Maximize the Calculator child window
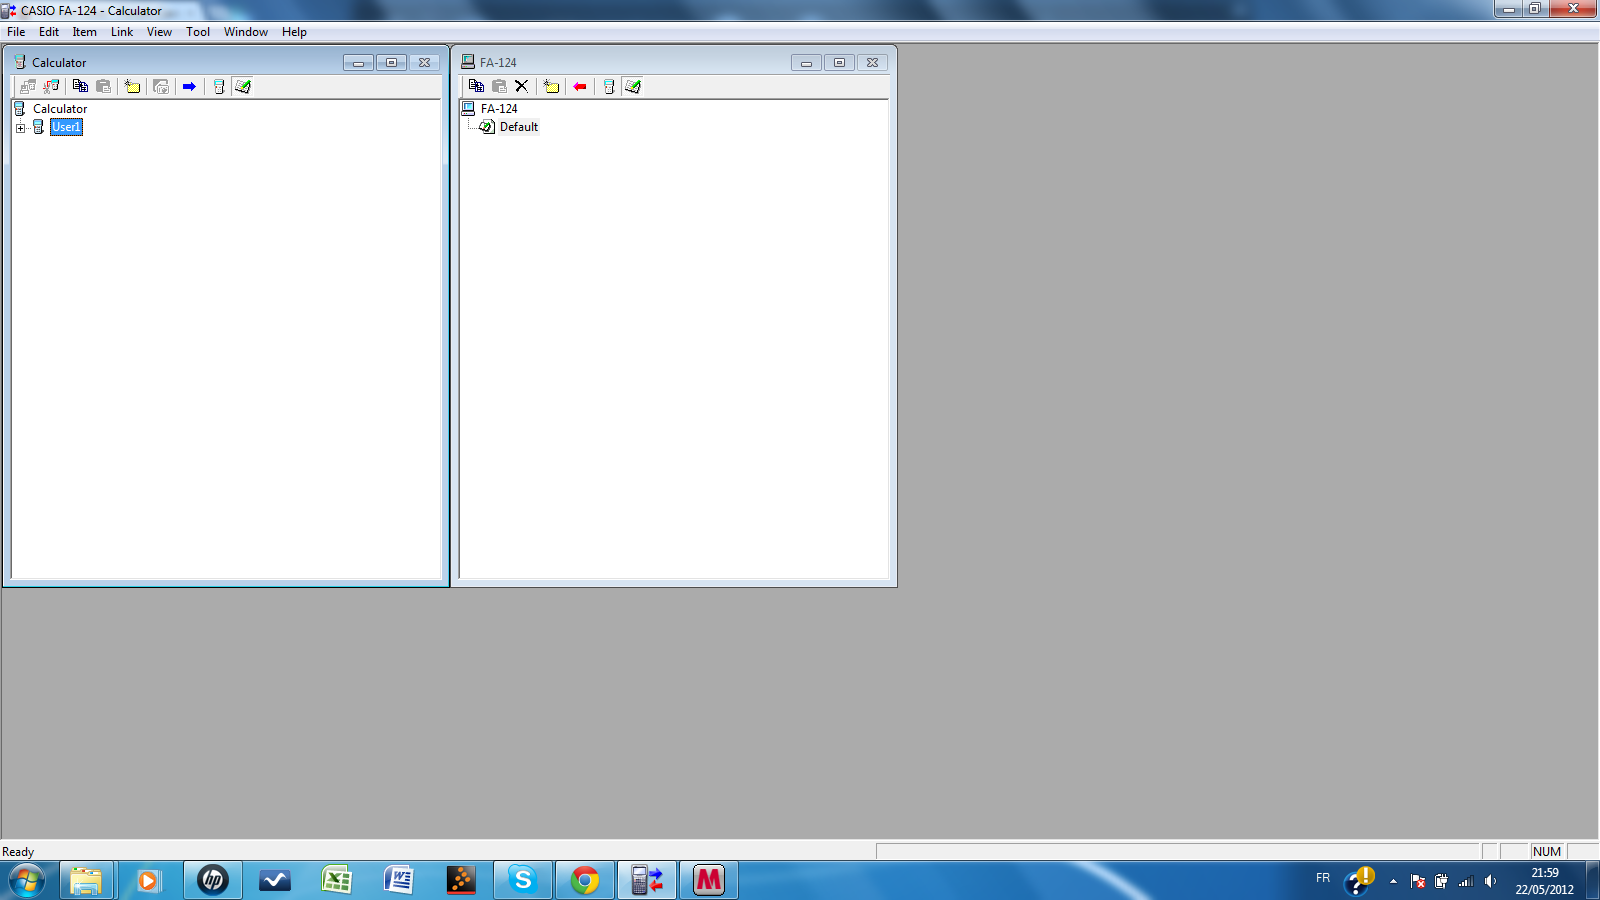 click(x=391, y=63)
